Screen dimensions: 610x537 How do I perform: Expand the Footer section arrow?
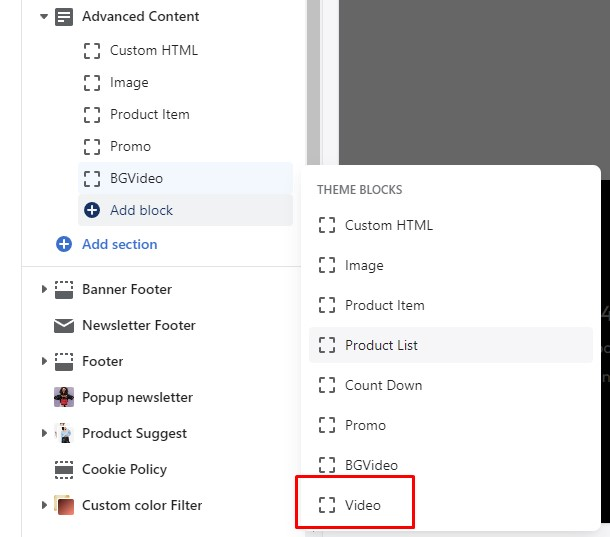coord(44,361)
